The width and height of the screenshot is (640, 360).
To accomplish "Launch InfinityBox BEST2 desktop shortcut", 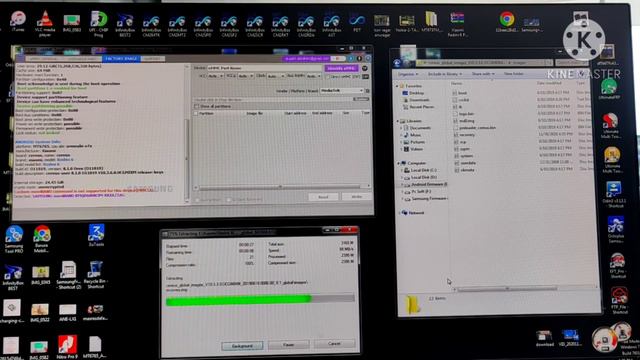I will pyautogui.click(x=125, y=25).
